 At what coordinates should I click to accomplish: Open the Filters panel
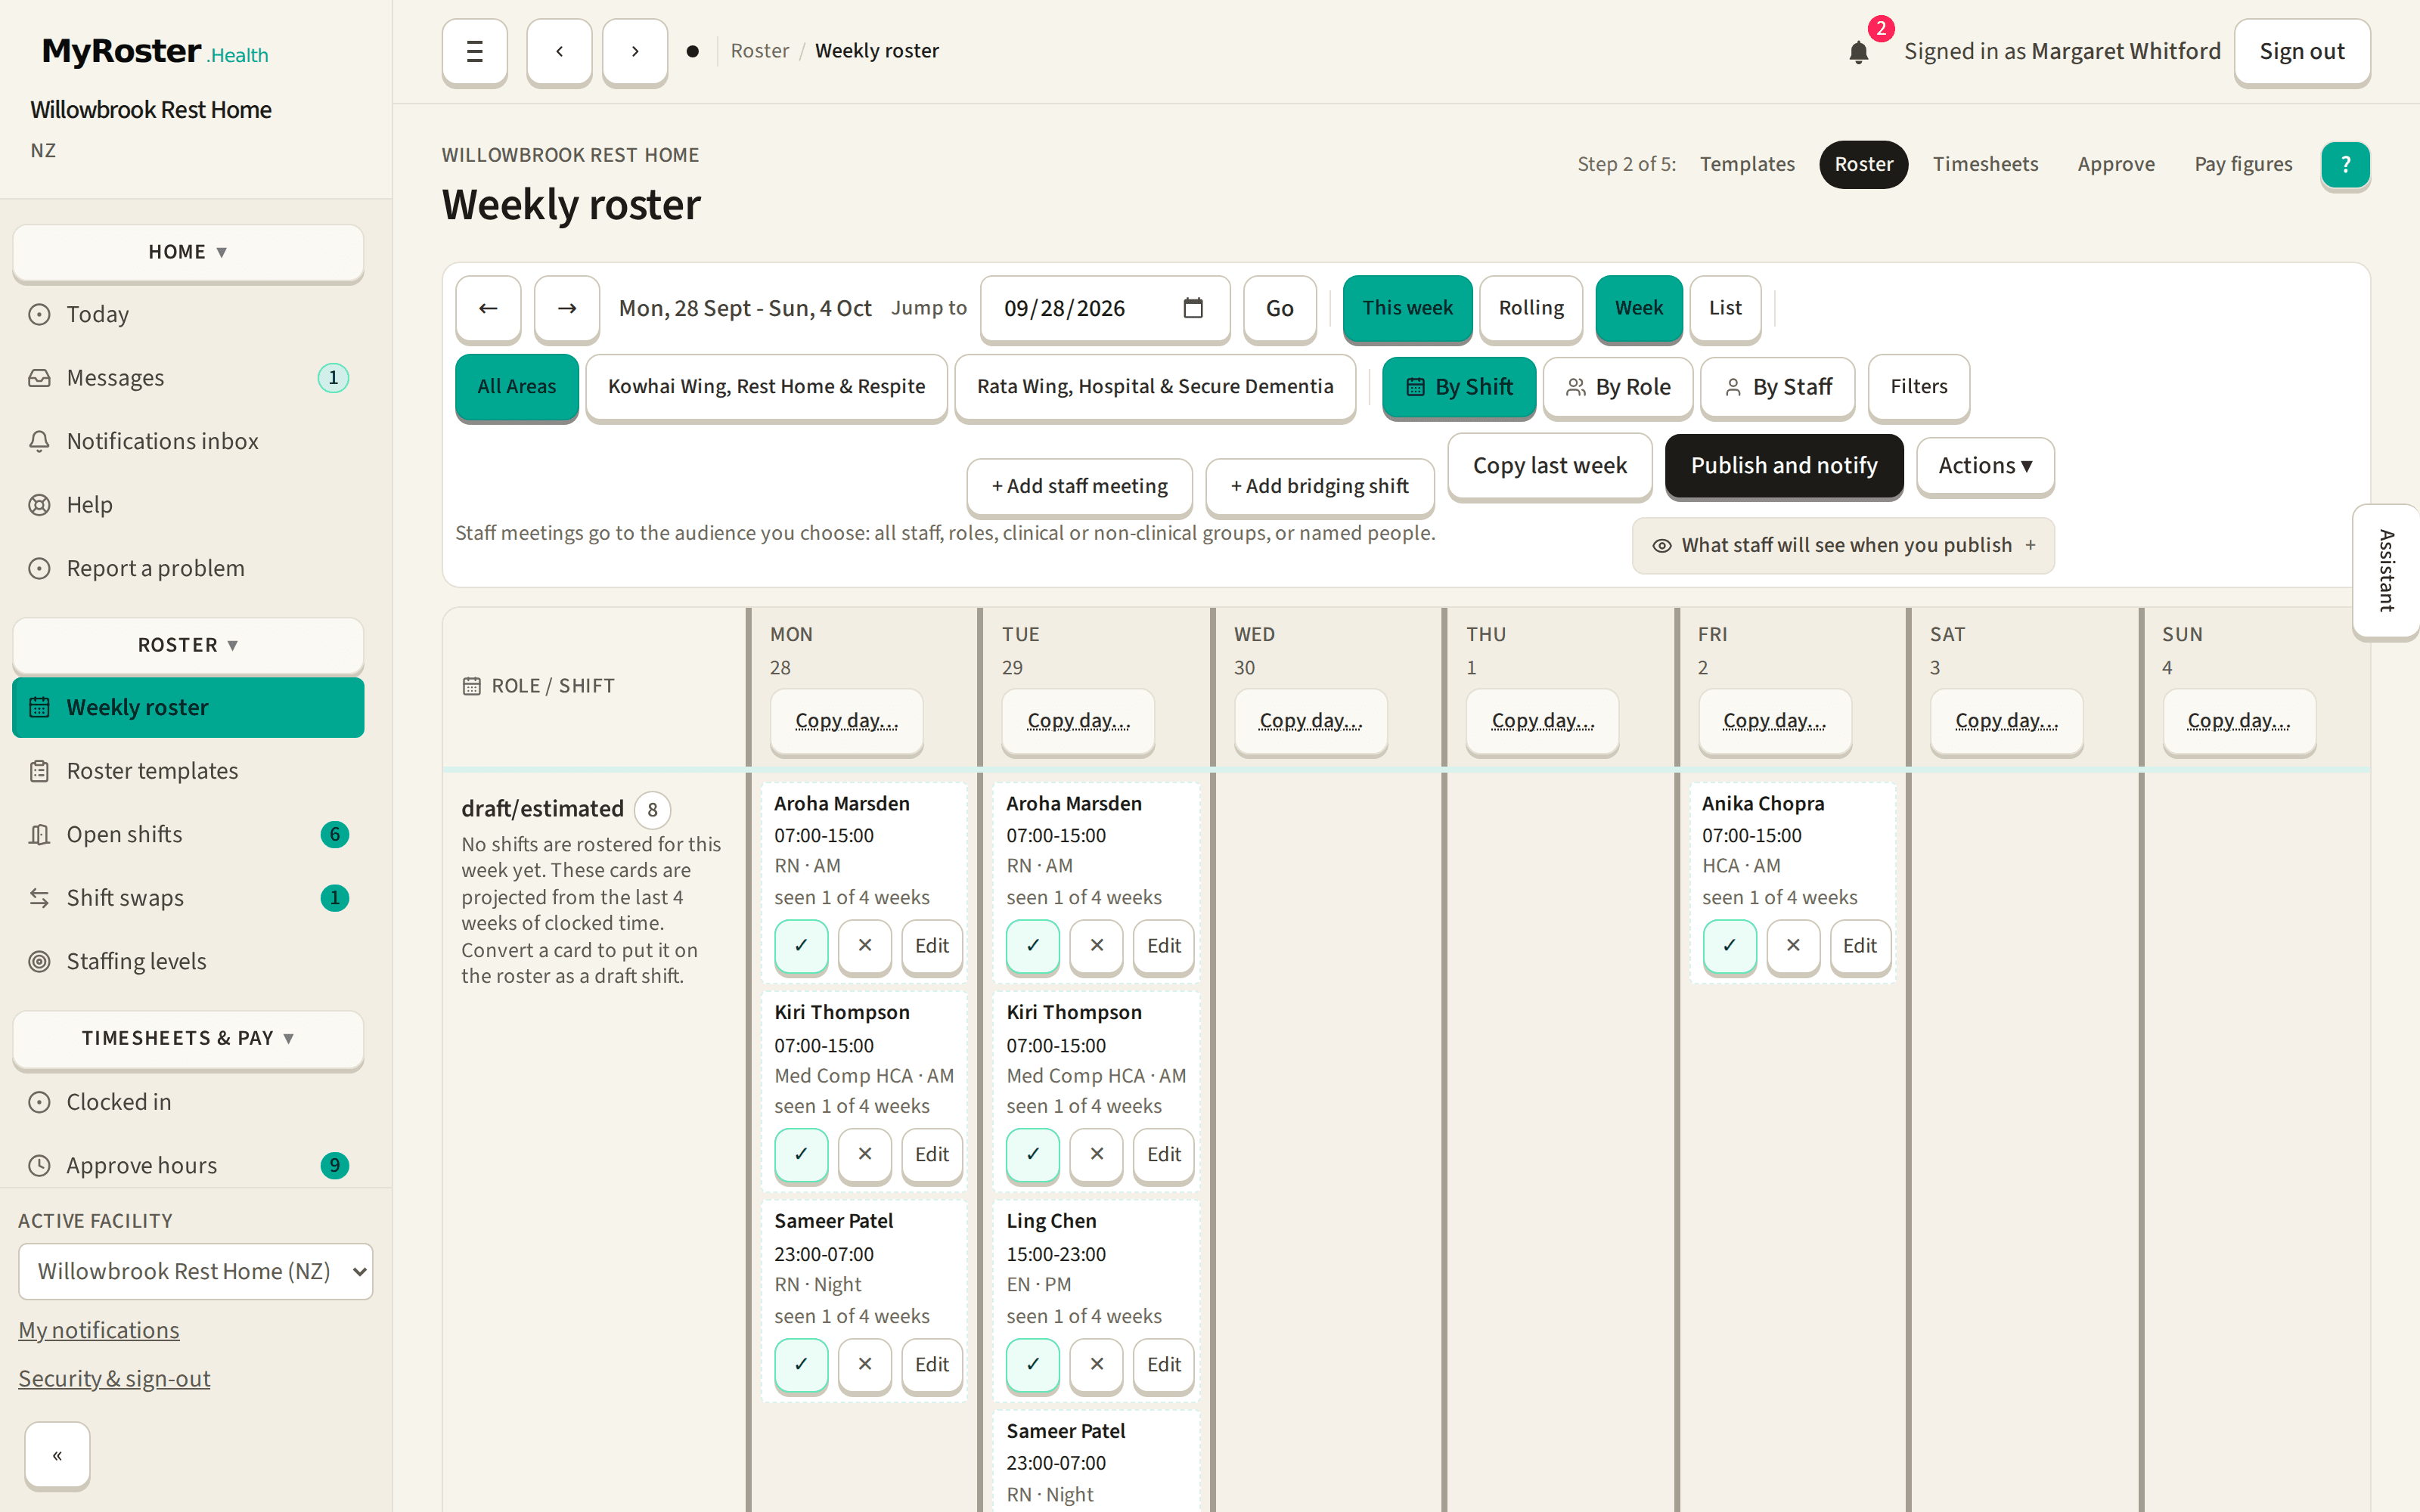click(1919, 387)
